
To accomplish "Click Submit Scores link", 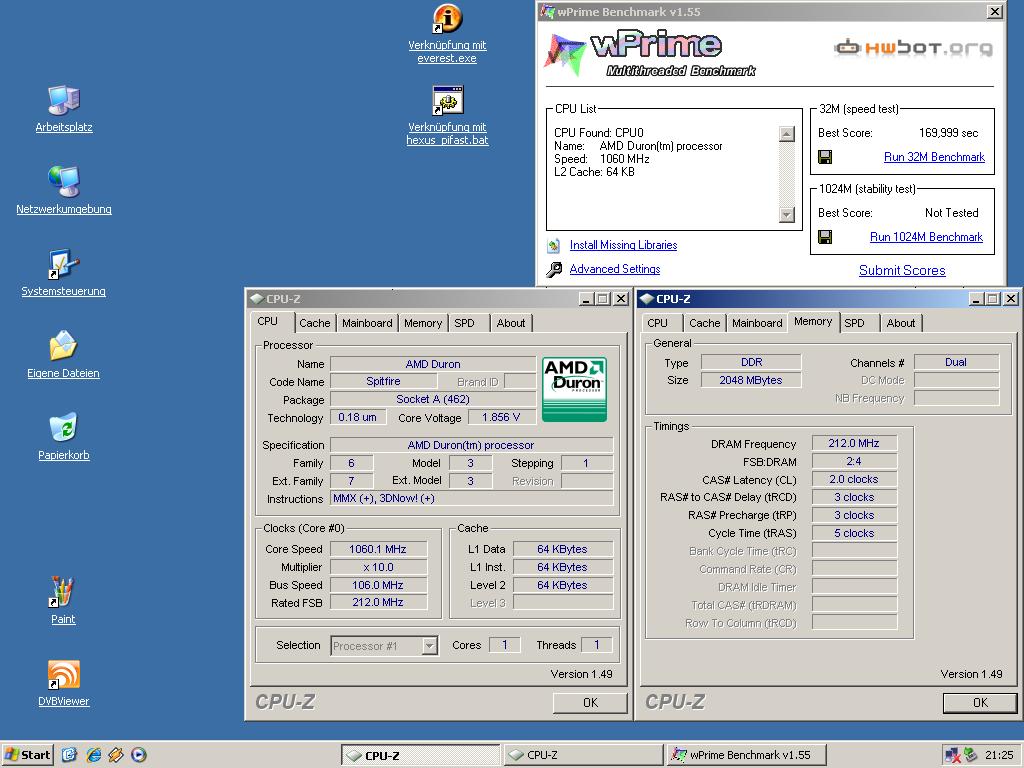I will tap(902, 270).
